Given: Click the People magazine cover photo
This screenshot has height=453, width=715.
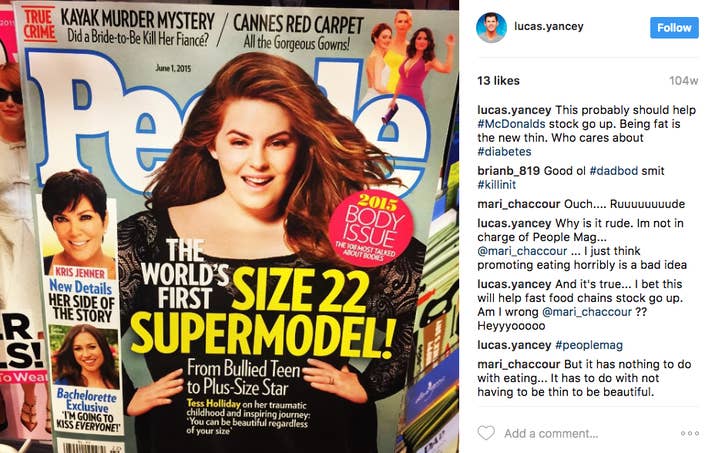Looking at the screenshot, I should [229, 227].
